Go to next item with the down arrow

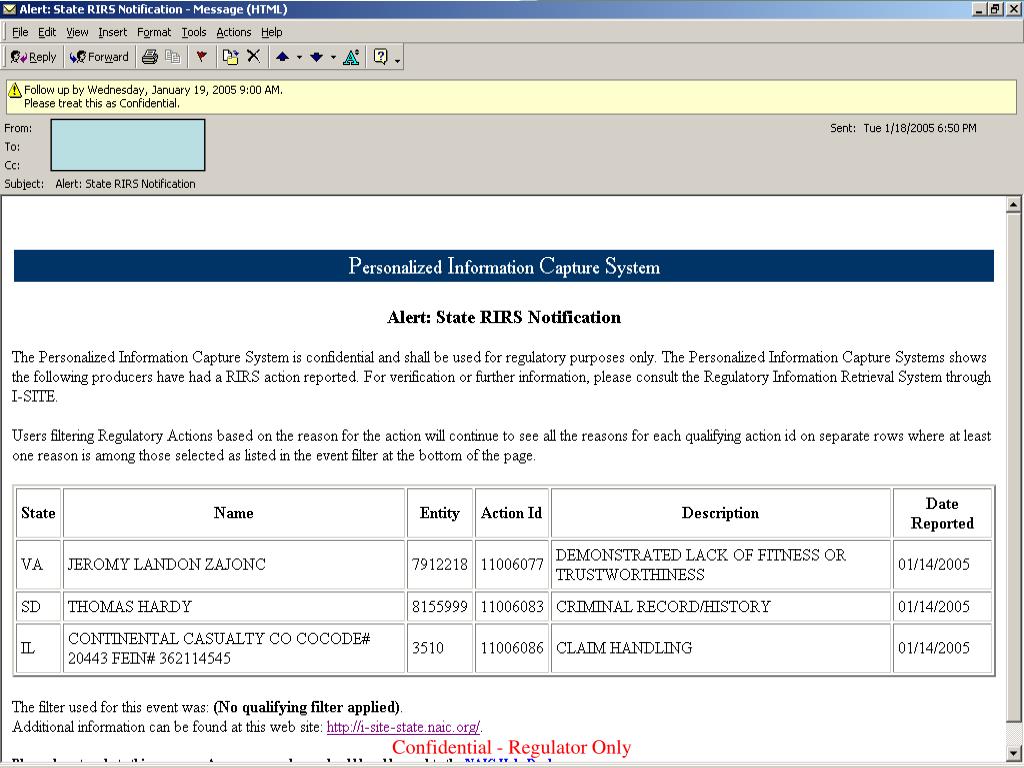click(317, 57)
